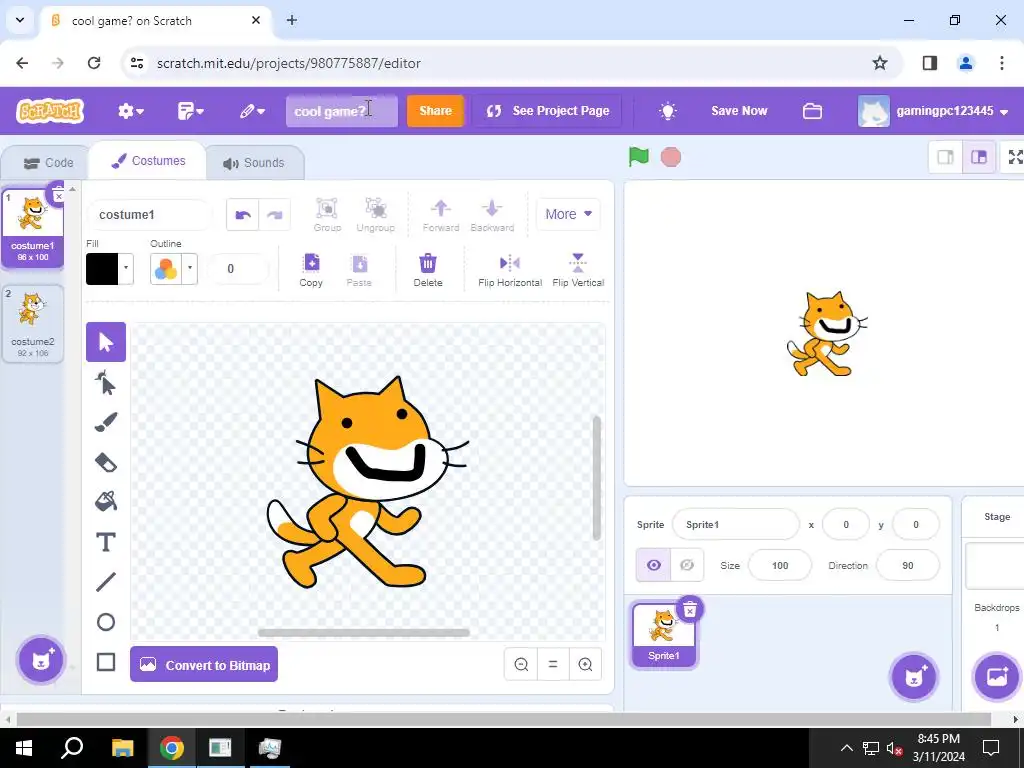Select the Brush tool
This screenshot has height=768, width=1024.
point(106,422)
